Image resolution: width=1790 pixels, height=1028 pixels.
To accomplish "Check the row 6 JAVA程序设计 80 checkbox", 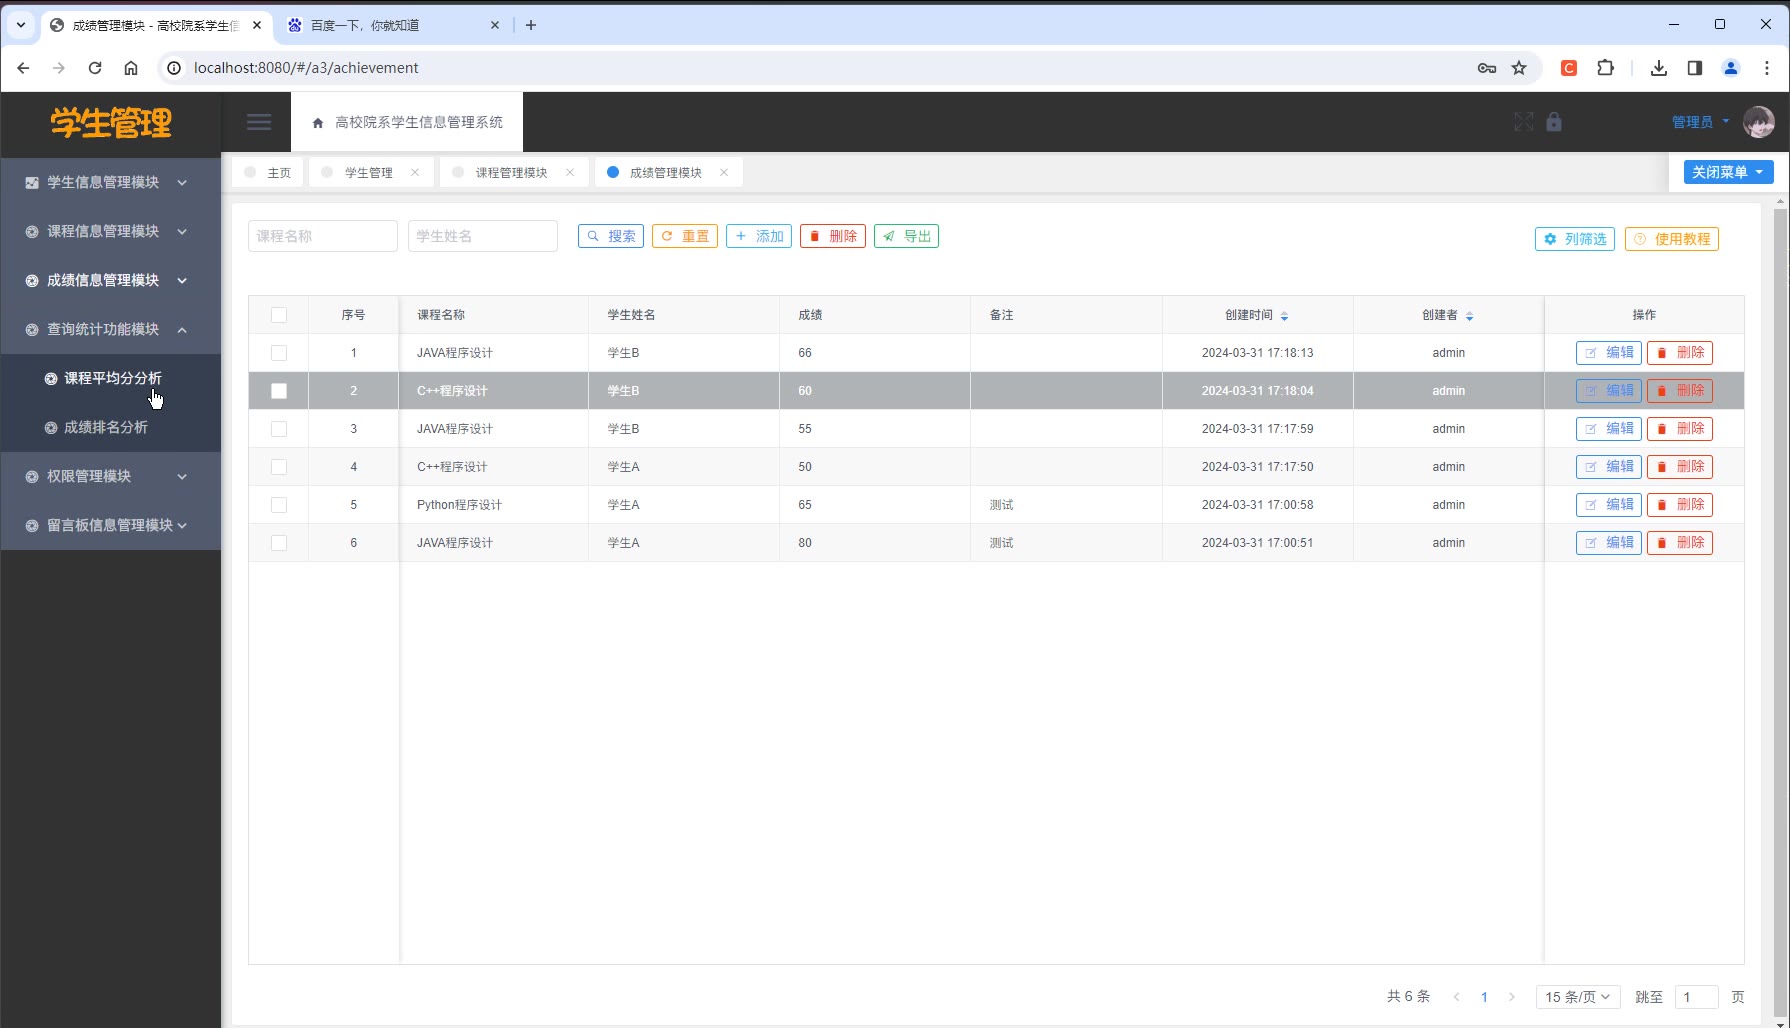I will click(279, 543).
